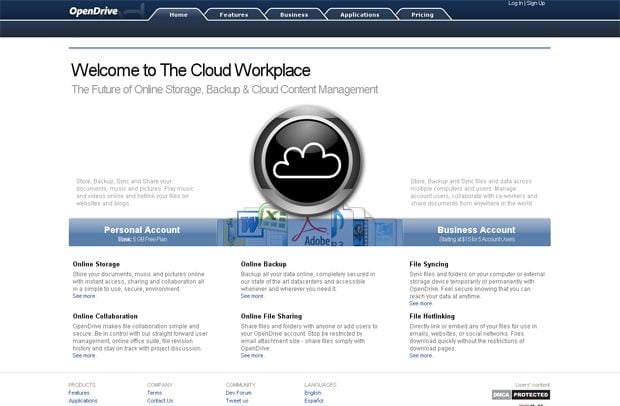The width and height of the screenshot is (620, 406).
Task: Go to the Applications tab
Action: pyautogui.click(x=359, y=15)
